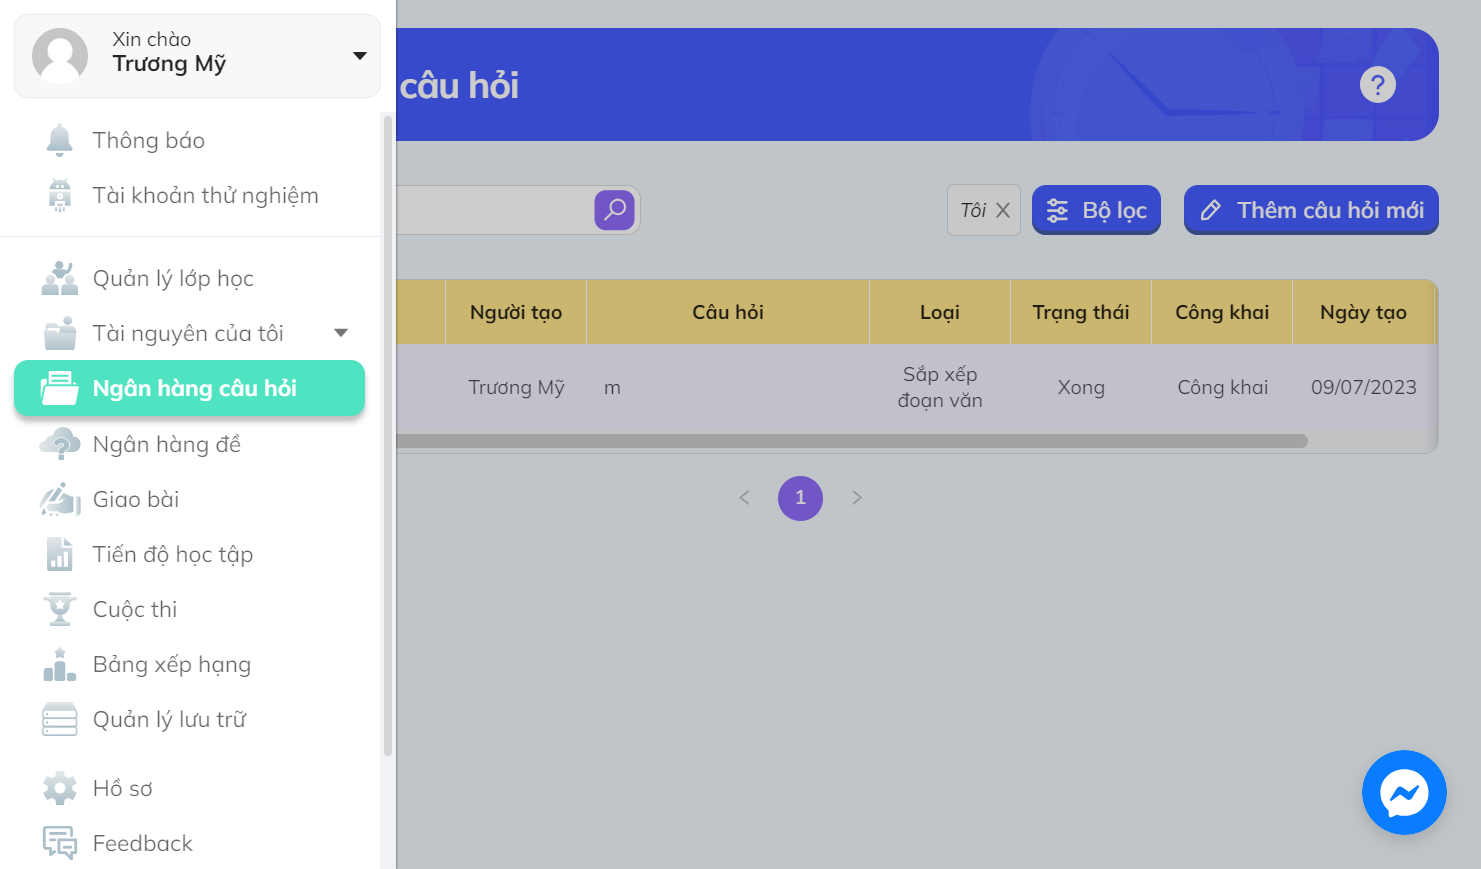1481x869 pixels.
Task: Click Sắp xếp đoạn văn cell
Action: pos(940,387)
